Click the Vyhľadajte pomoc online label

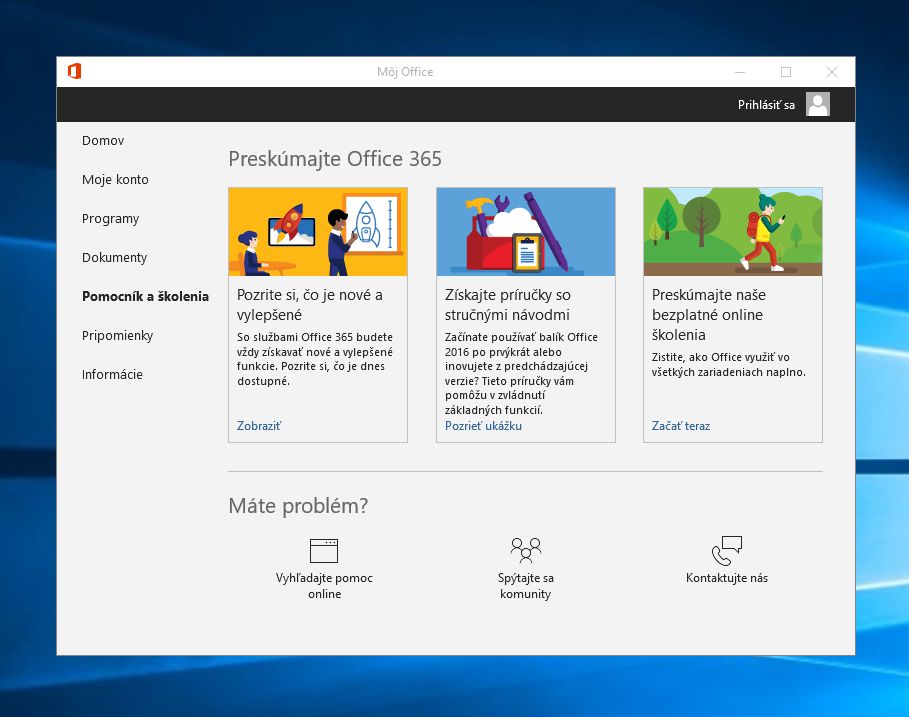[x=324, y=585]
